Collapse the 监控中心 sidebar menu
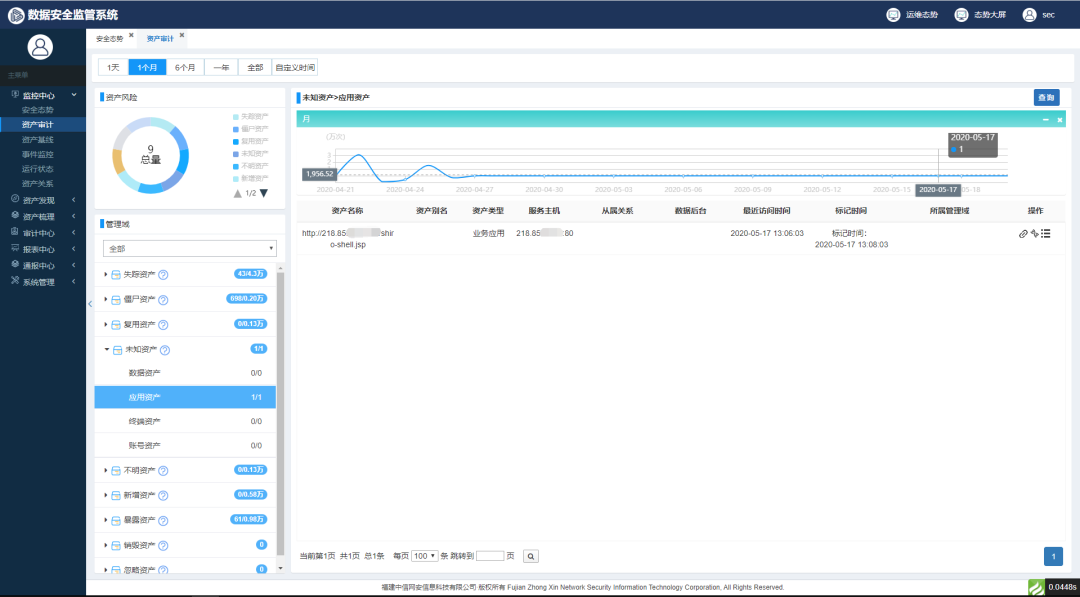Image resolution: width=1080 pixels, height=597 pixels. pyautogui.click(x=43, y=96)
